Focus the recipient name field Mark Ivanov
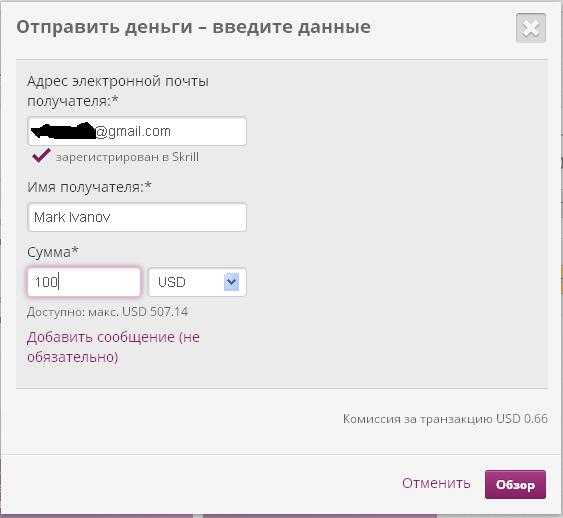This screenshot has width=563, height=518. [x=137, y=217]
